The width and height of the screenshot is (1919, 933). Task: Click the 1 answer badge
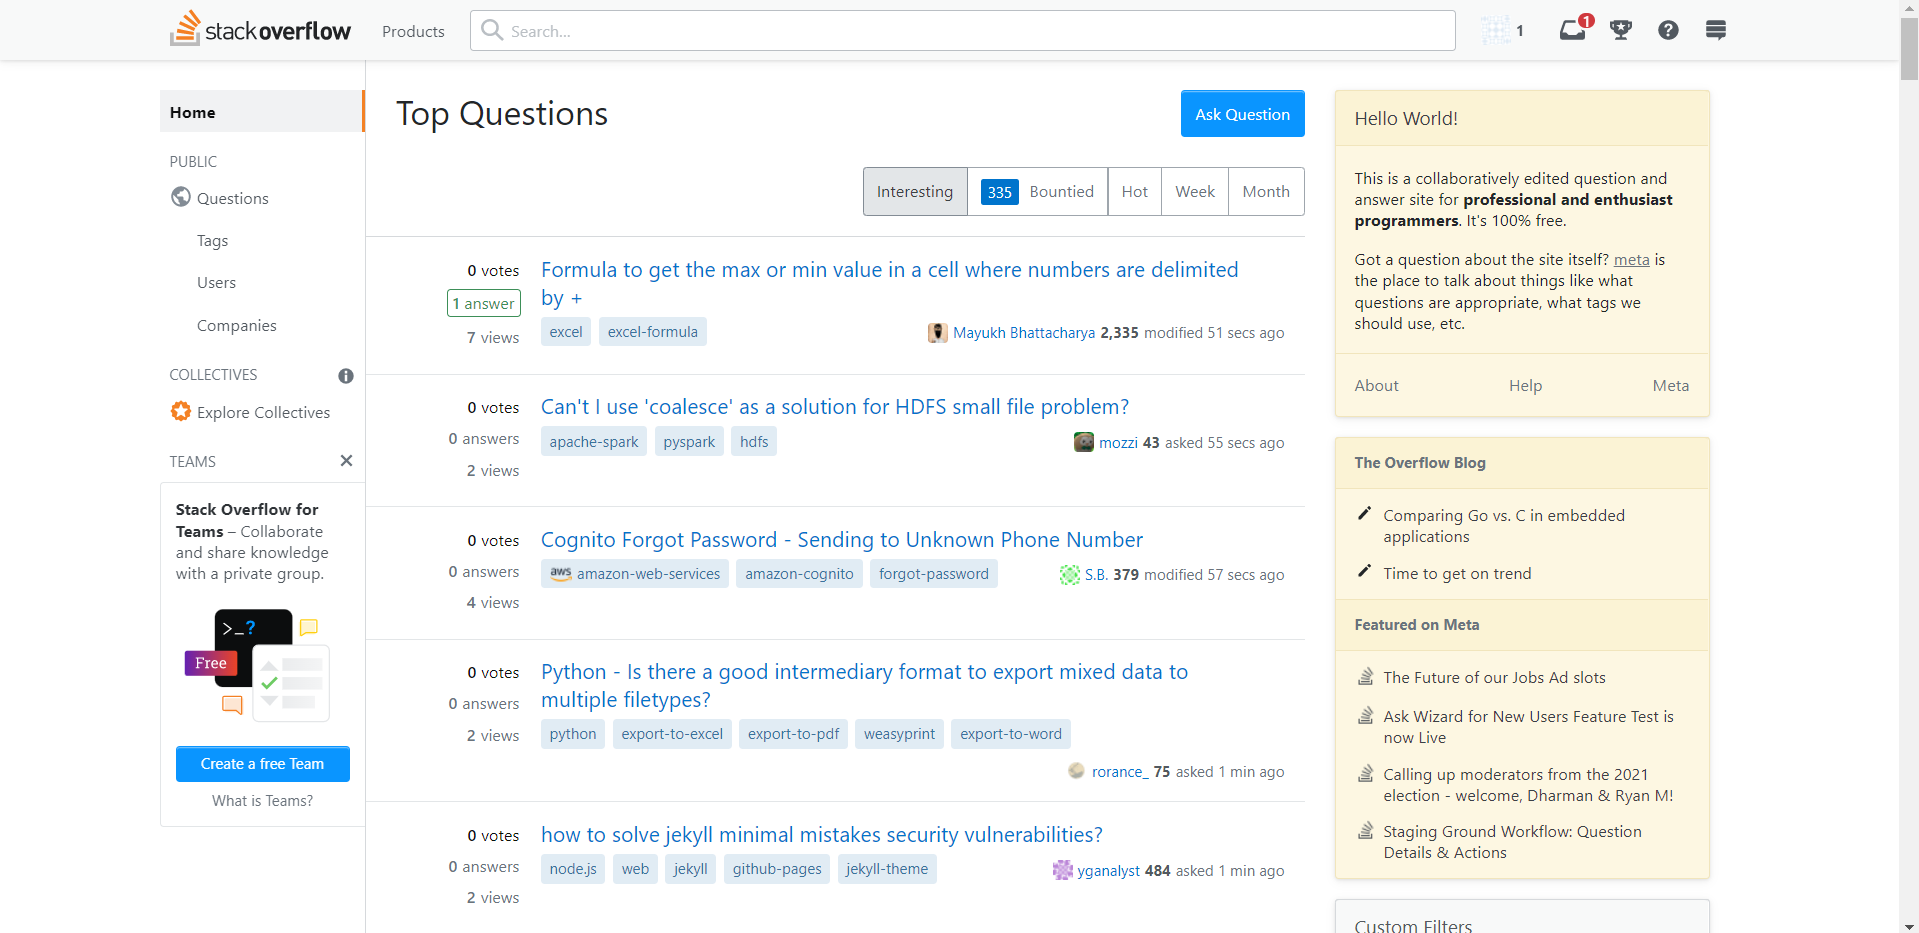click(x=483, y=303)
